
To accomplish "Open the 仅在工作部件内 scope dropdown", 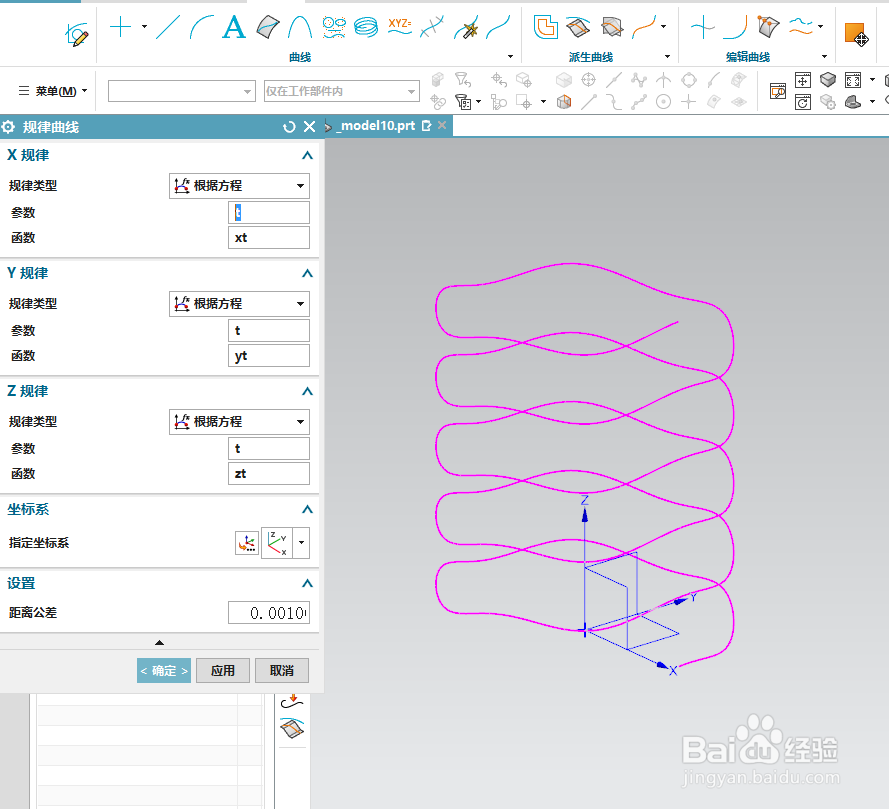I will click(342, 91).
